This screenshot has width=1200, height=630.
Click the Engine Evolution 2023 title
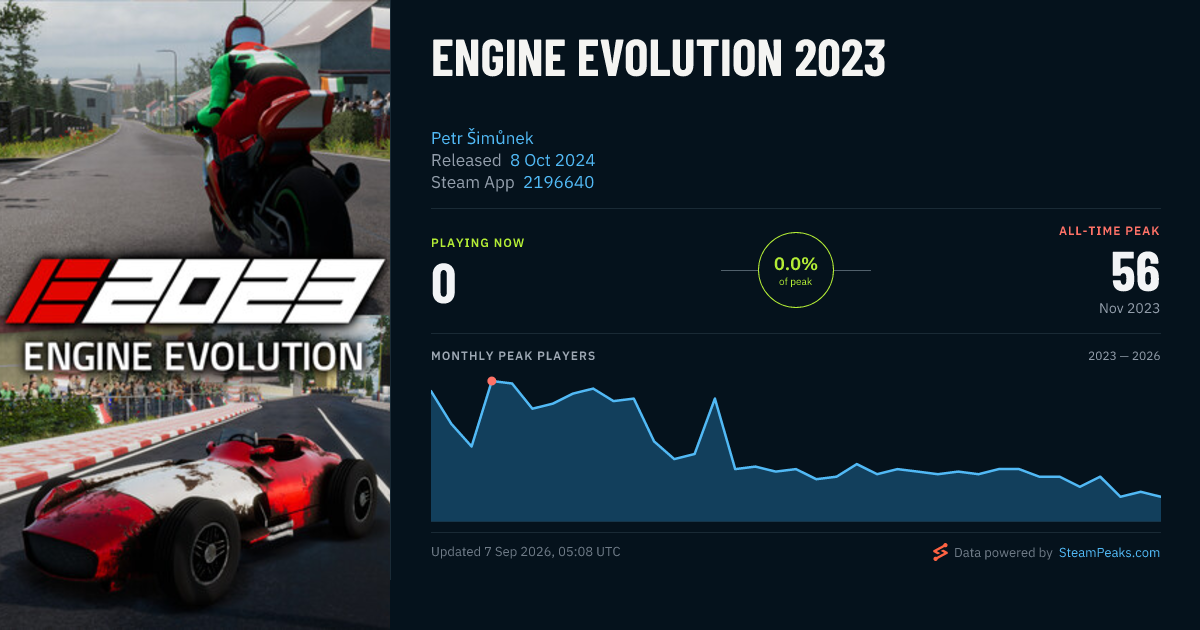pos(658,60)
